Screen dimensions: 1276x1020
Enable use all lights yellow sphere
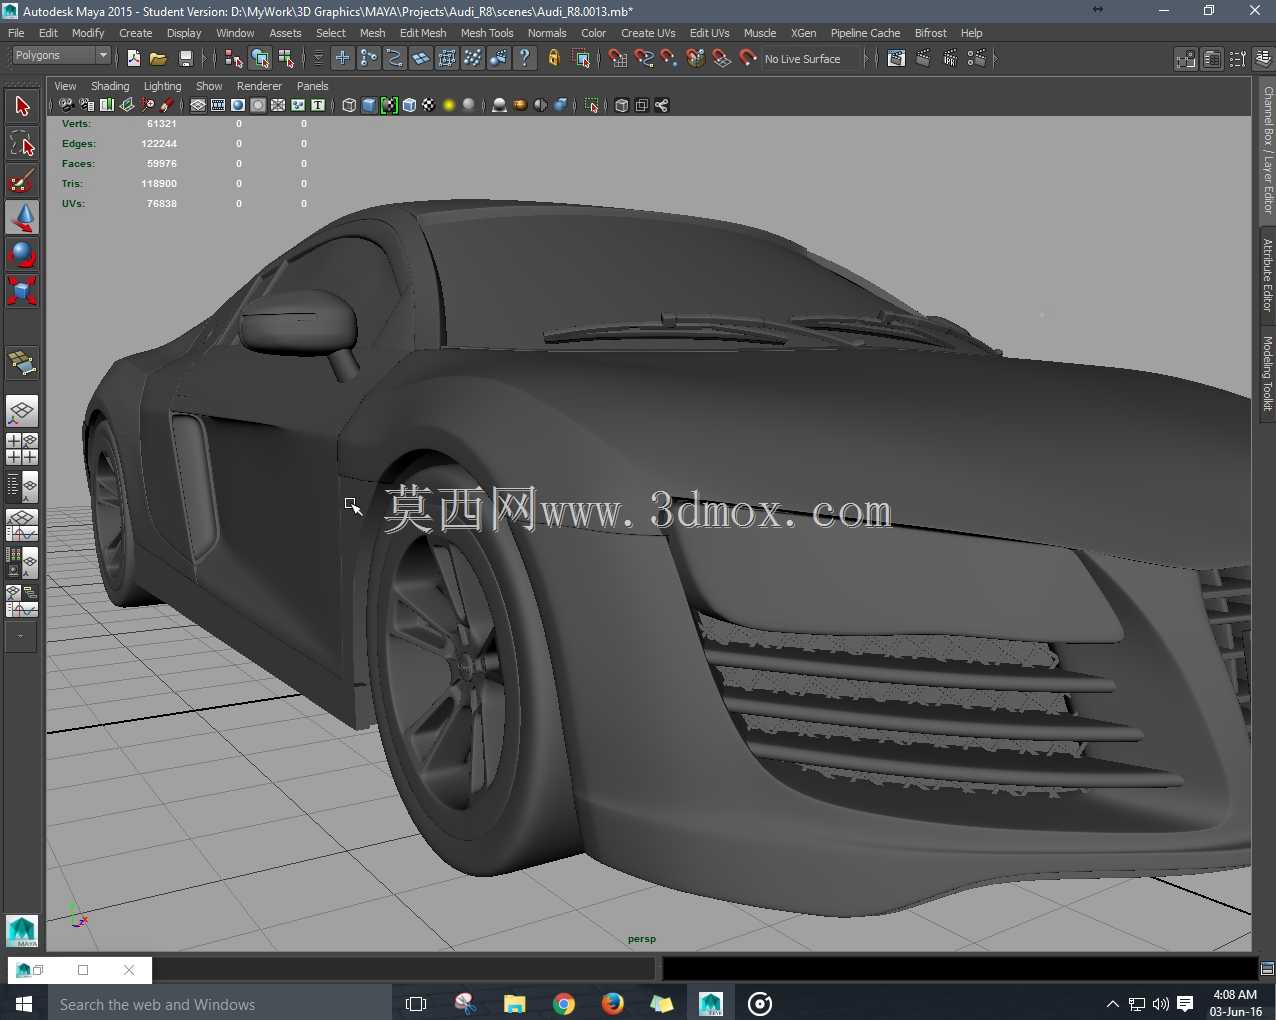(x=449, y=105)
